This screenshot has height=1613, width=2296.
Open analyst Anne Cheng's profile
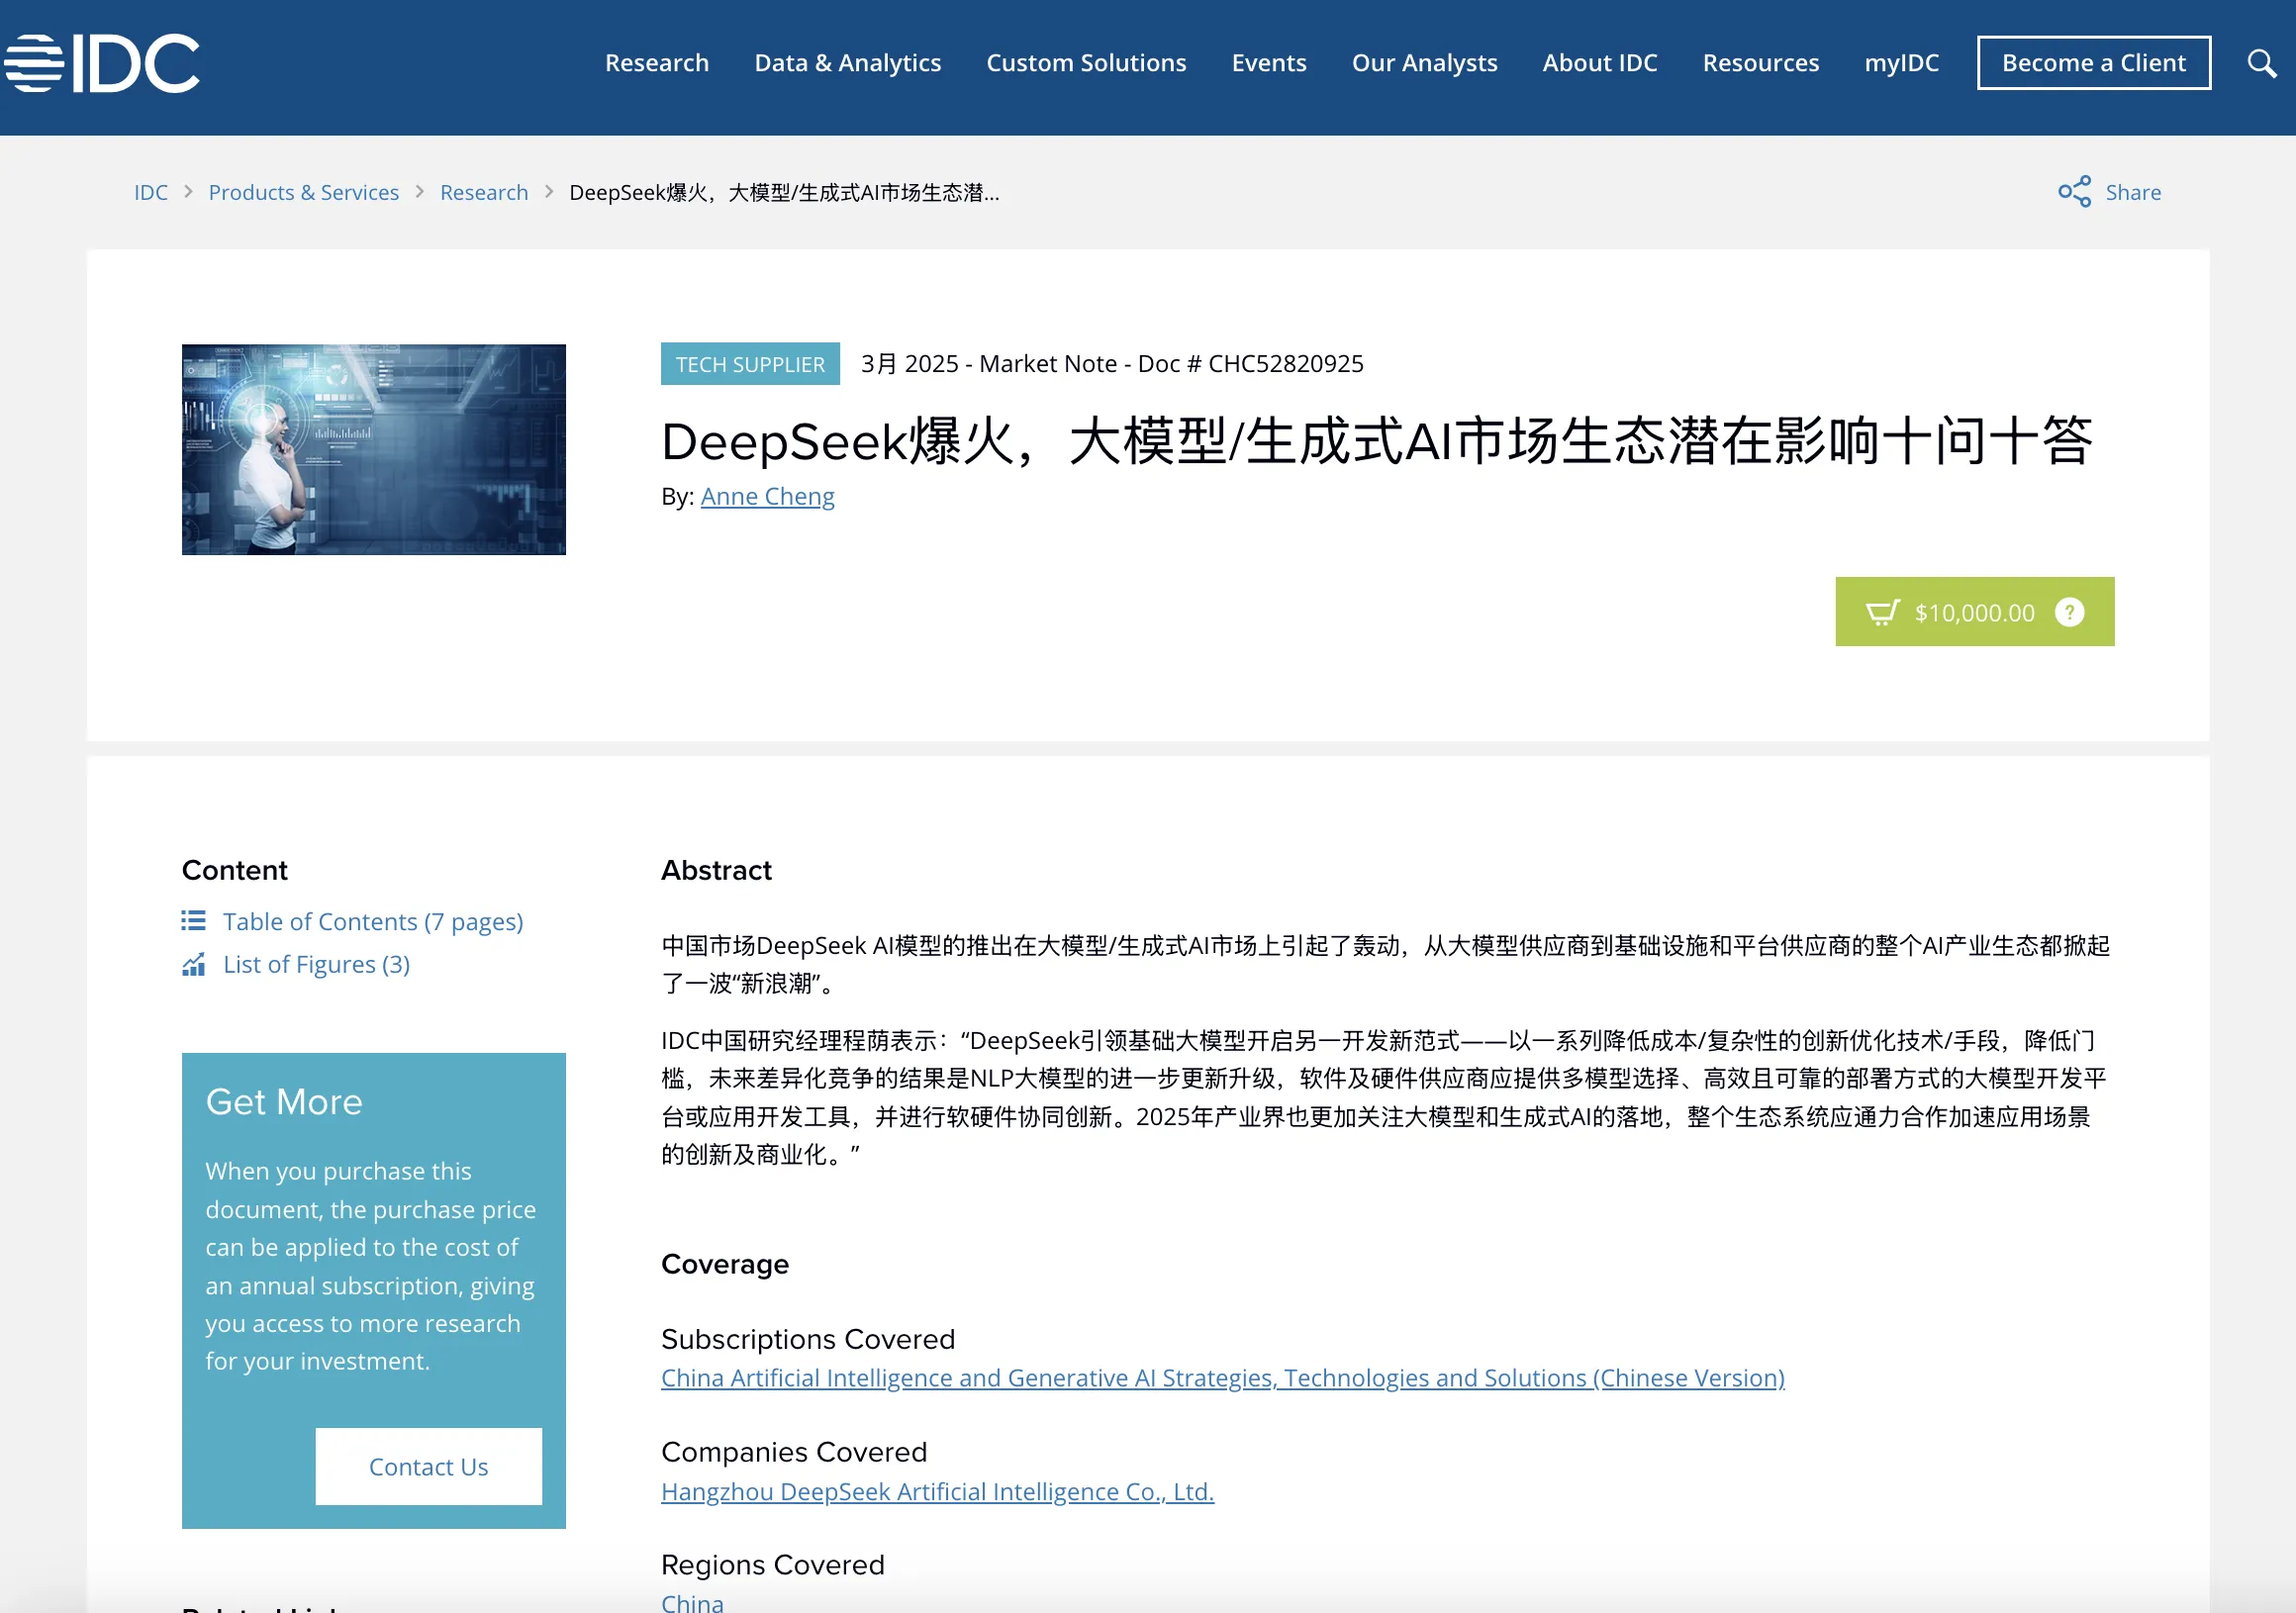[768, 496]
